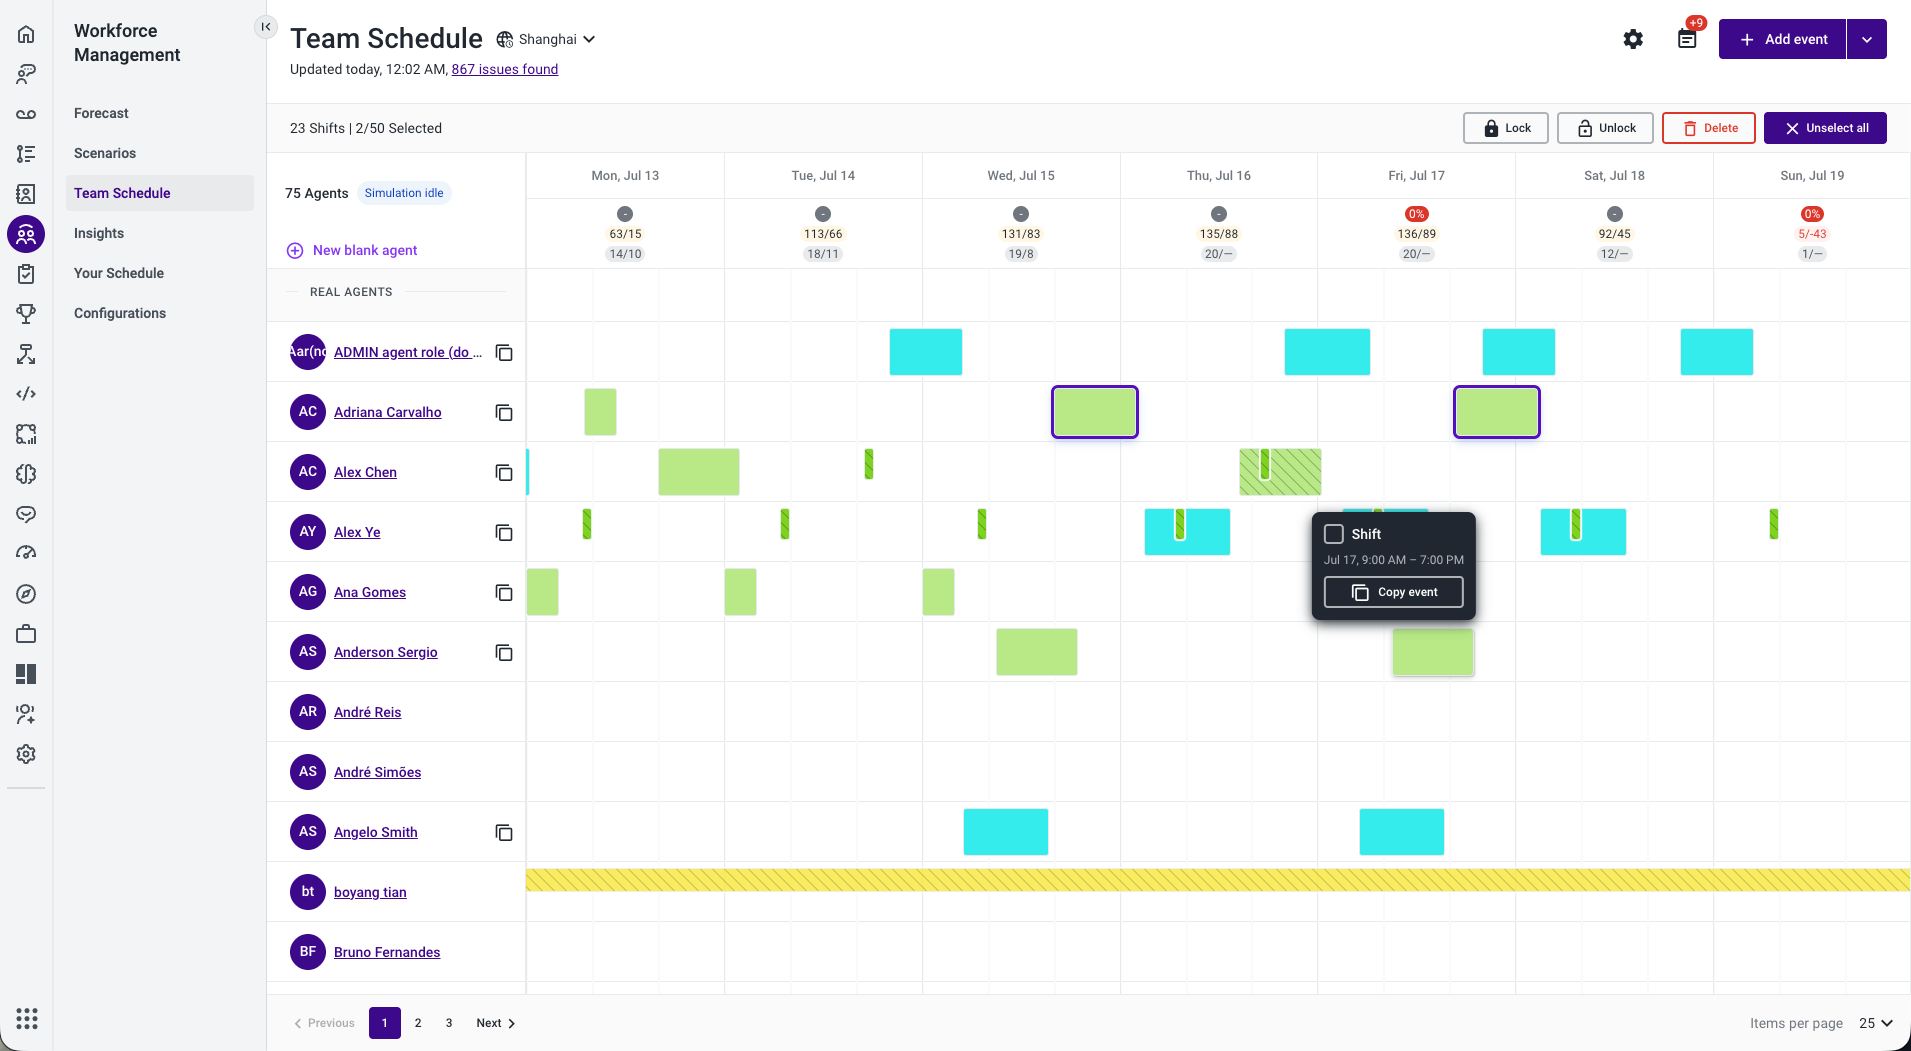Deselect the selected green shift on Jul 15
Image resolution: width=1911 pixels, height=1051 pixels.
[1095, 412]
